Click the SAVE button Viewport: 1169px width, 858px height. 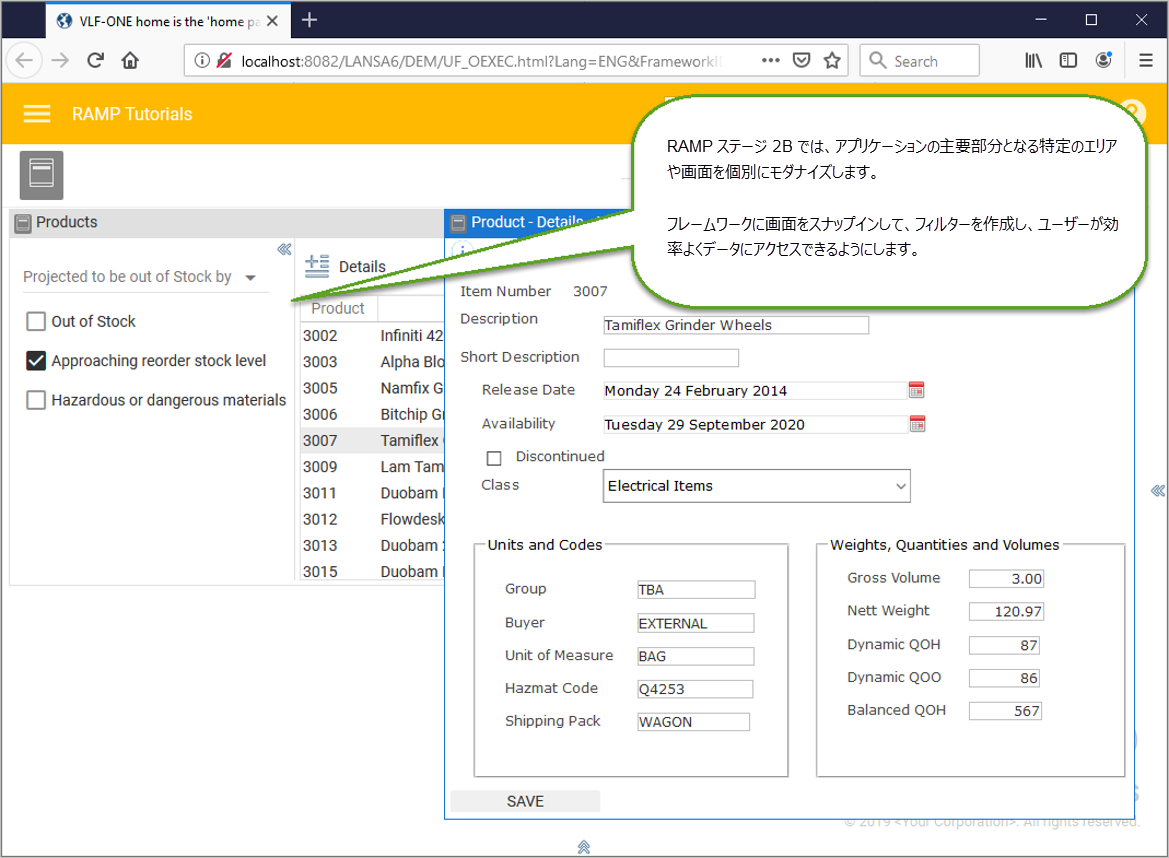(526, 801)
